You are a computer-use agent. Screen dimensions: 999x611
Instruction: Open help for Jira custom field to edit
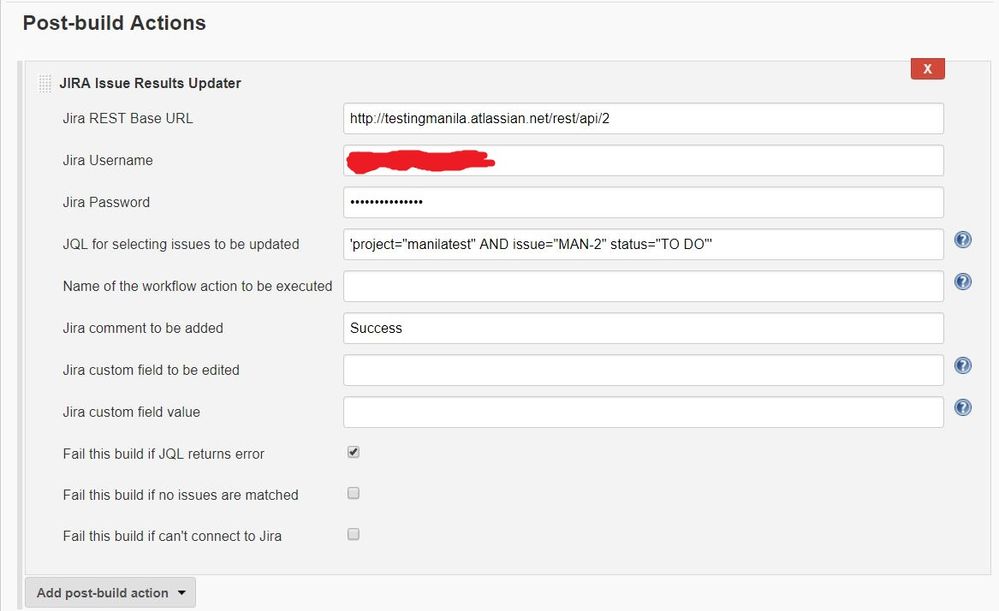coord(962,365)
